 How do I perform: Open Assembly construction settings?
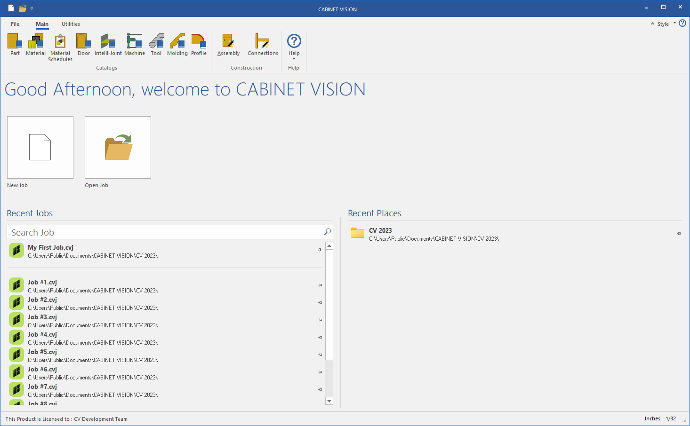[x=228, y=44]
